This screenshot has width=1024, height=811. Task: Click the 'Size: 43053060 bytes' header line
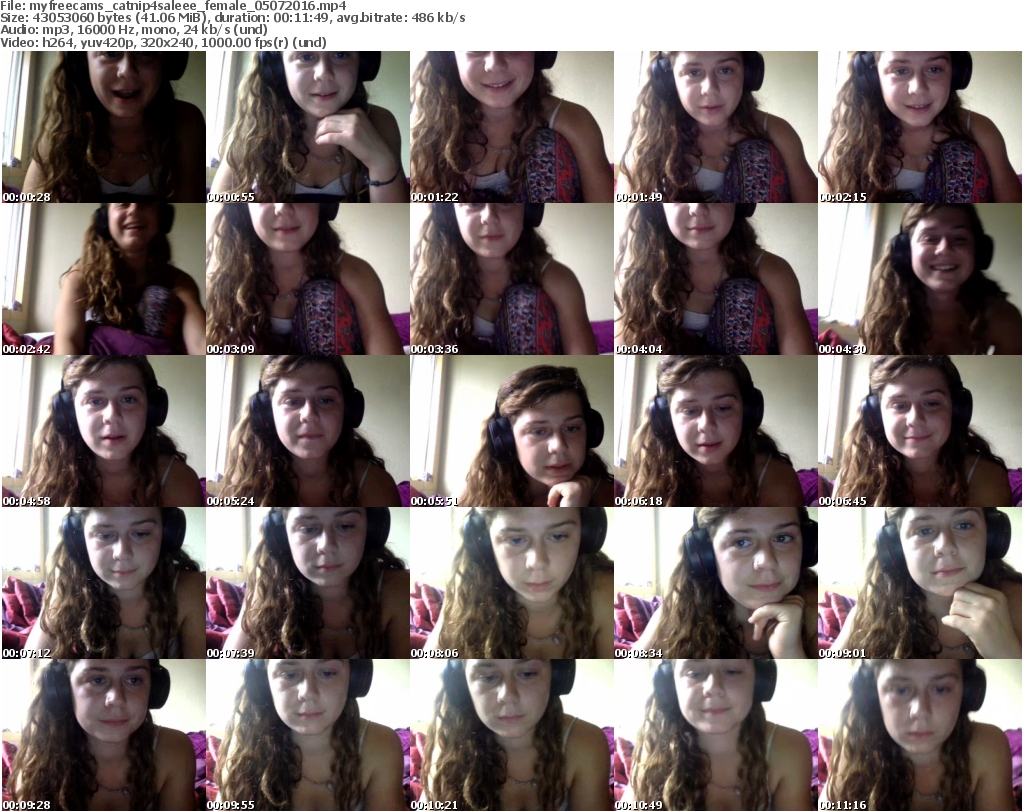click(232, 18)
